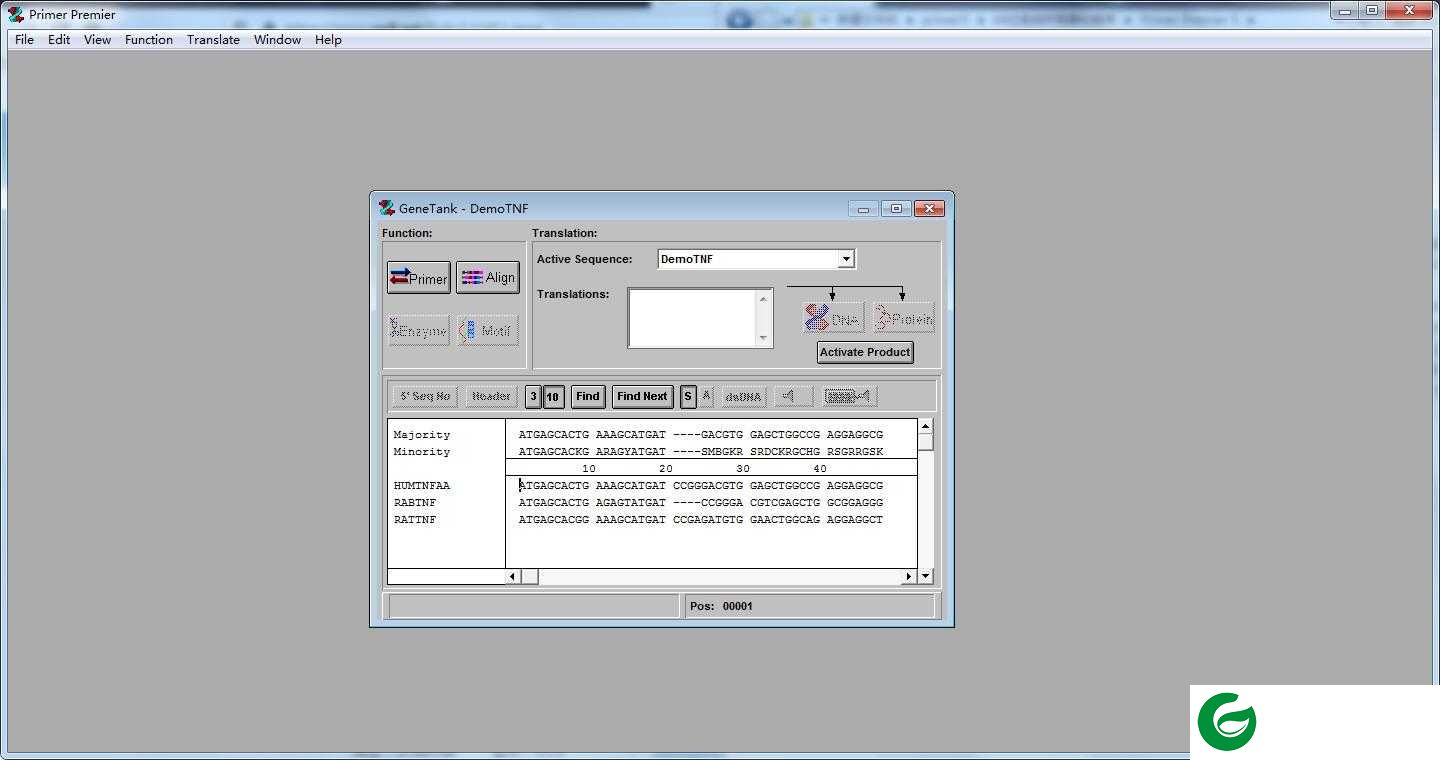
Task: Click the HUMTNFAA sequence row bases
Action: 701,485
